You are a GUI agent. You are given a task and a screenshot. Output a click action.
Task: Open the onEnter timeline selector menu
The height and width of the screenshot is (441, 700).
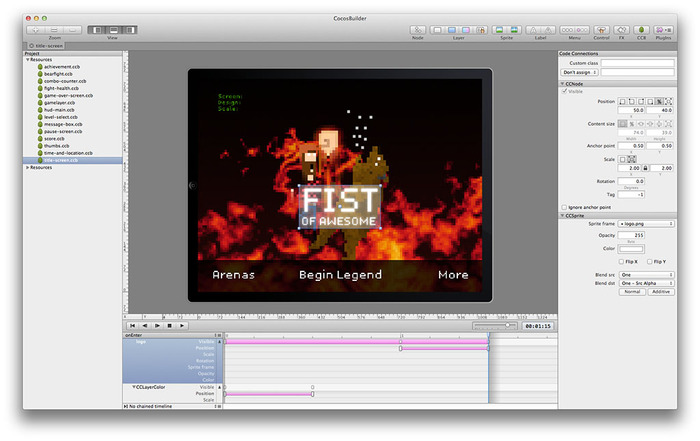tap(218, 335)
